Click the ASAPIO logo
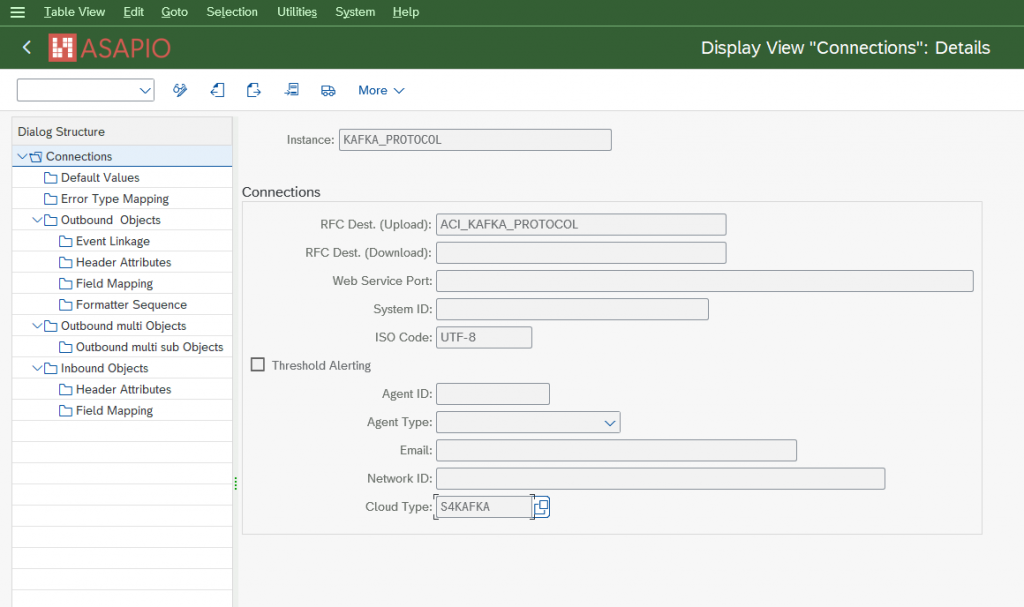The image size is (1024, 607). tap(110, 48)
